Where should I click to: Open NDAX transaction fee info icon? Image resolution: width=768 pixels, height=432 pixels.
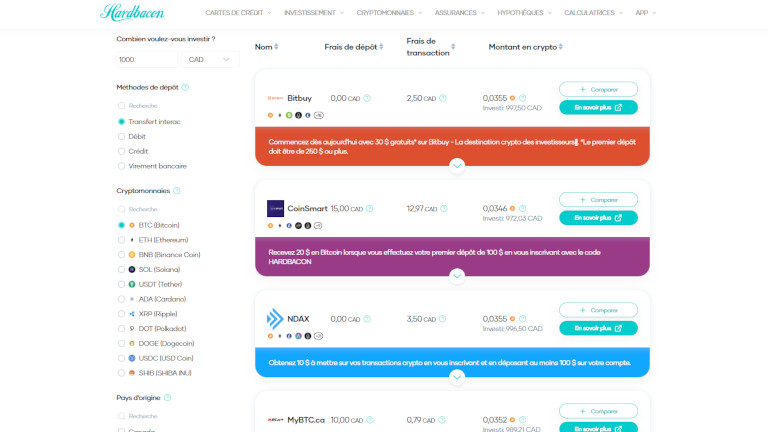point(442,319)
